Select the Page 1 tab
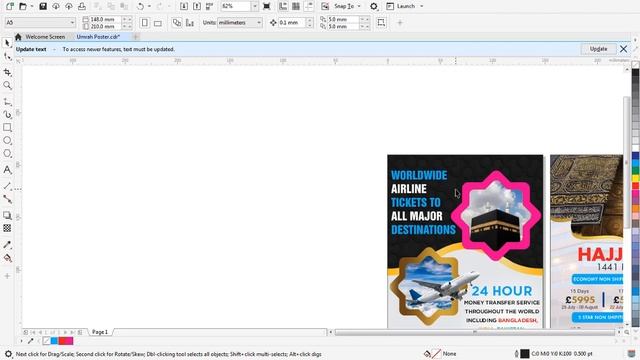The height and width of the screenshot is (360, 640). click(100, 332)
